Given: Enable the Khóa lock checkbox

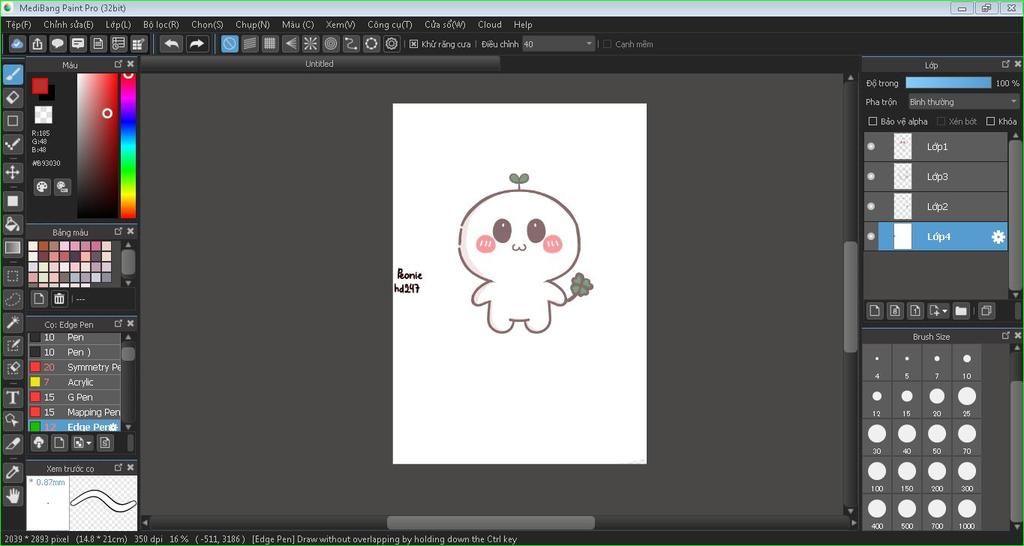Looking at the screenshot, I should (991, 121).
